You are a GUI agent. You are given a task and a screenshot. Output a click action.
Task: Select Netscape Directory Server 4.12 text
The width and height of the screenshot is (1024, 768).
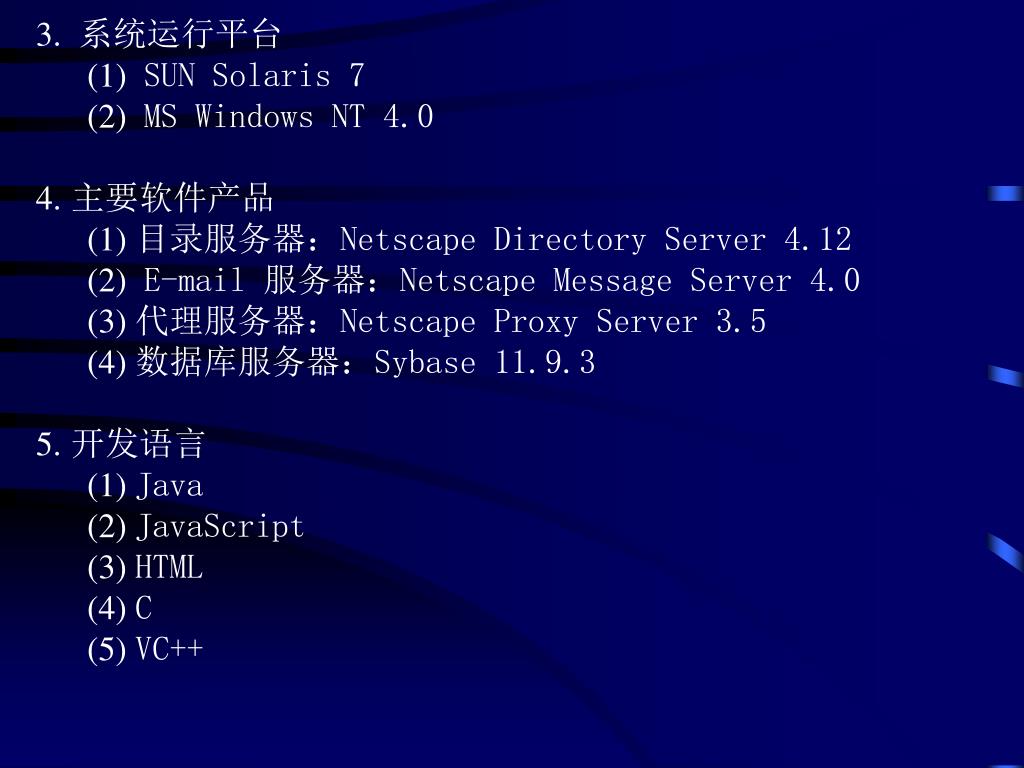(x=596, y=240)
